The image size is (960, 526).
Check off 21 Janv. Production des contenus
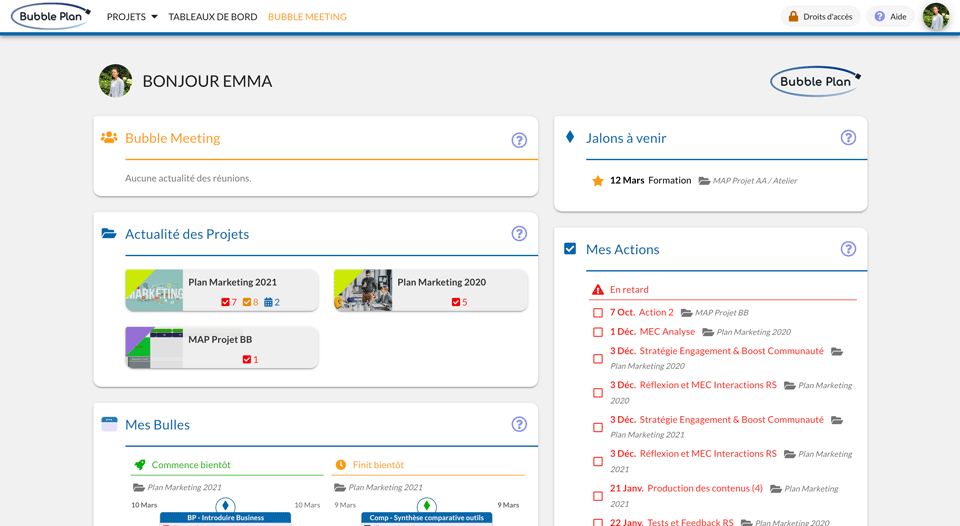point(598,496)
